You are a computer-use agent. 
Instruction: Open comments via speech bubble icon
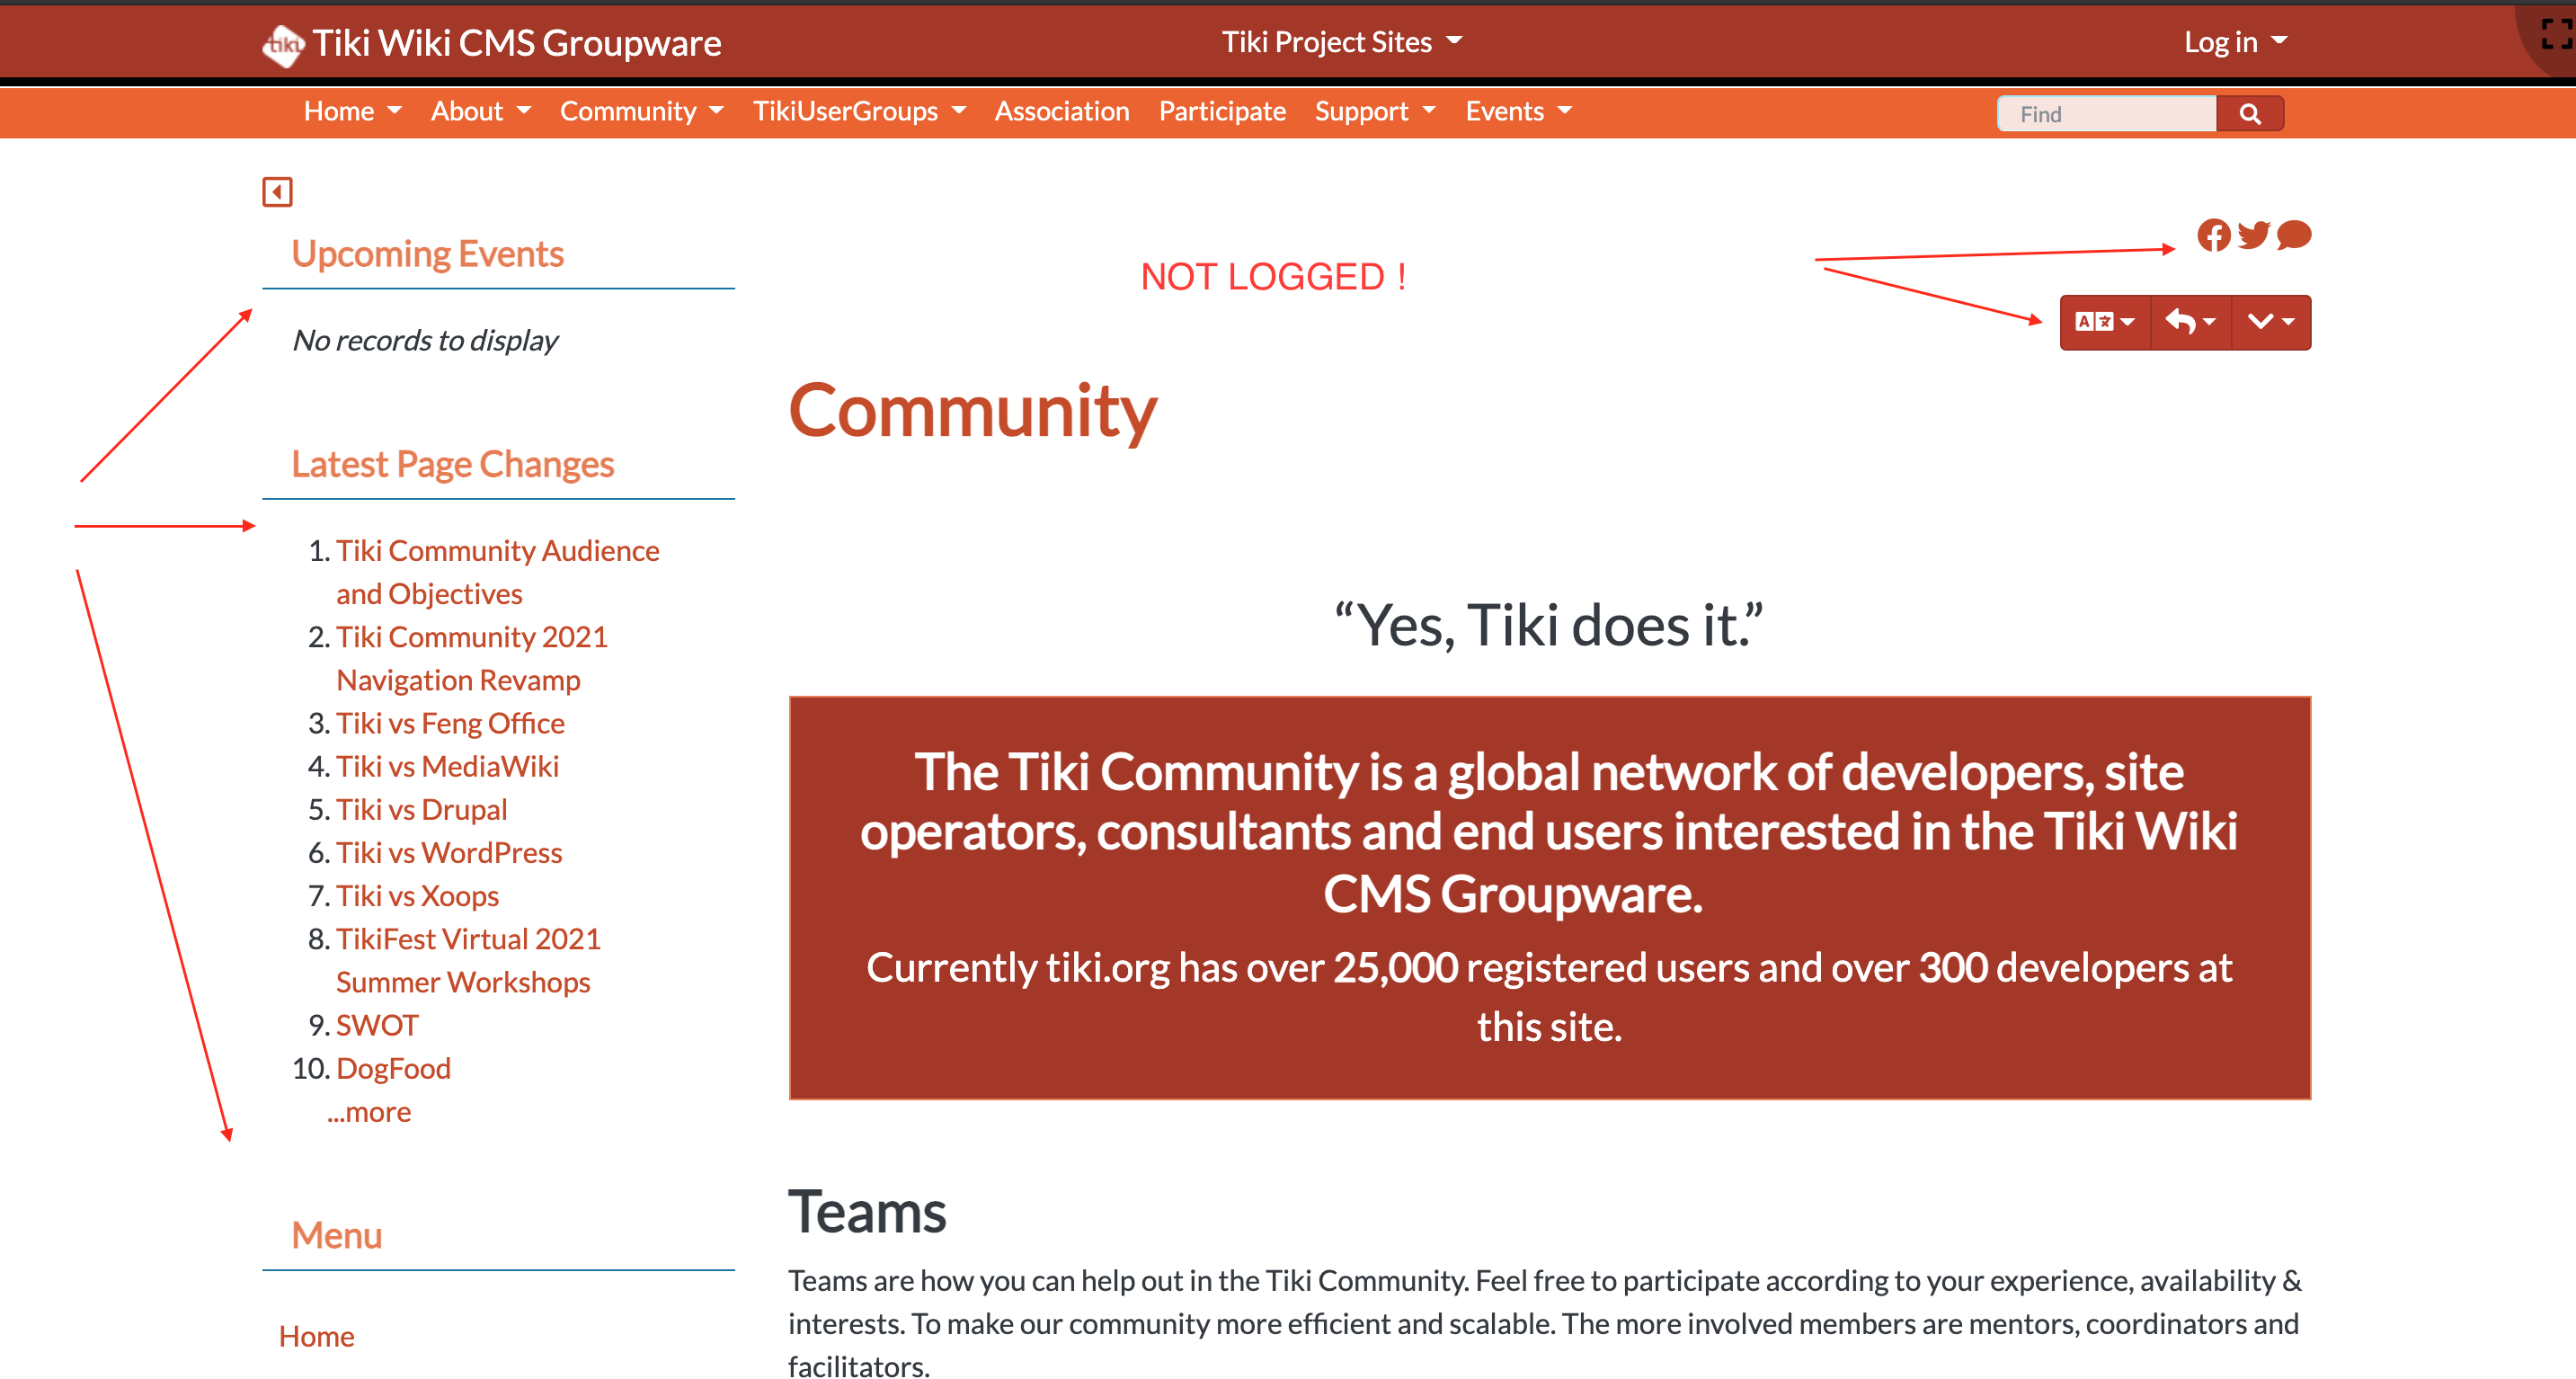click(2294, 235)
